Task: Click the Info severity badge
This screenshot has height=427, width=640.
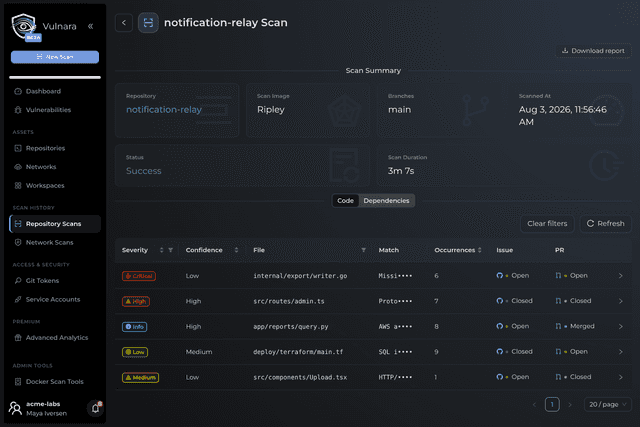Action: (x=134, y=327)
